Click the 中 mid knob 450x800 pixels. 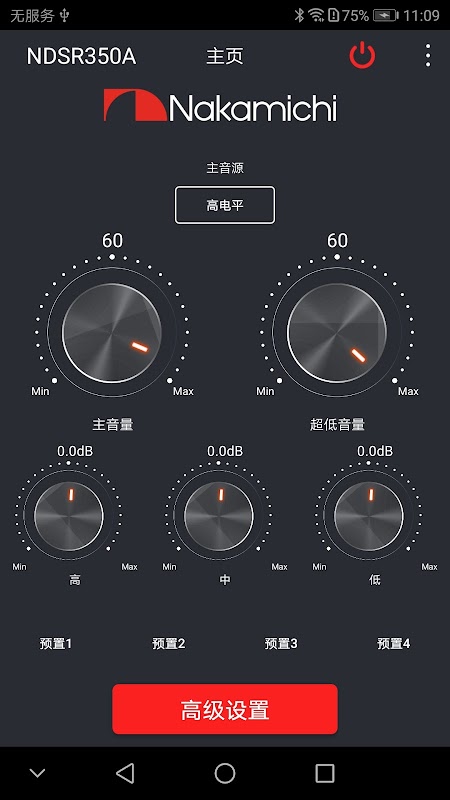(219, 516)
